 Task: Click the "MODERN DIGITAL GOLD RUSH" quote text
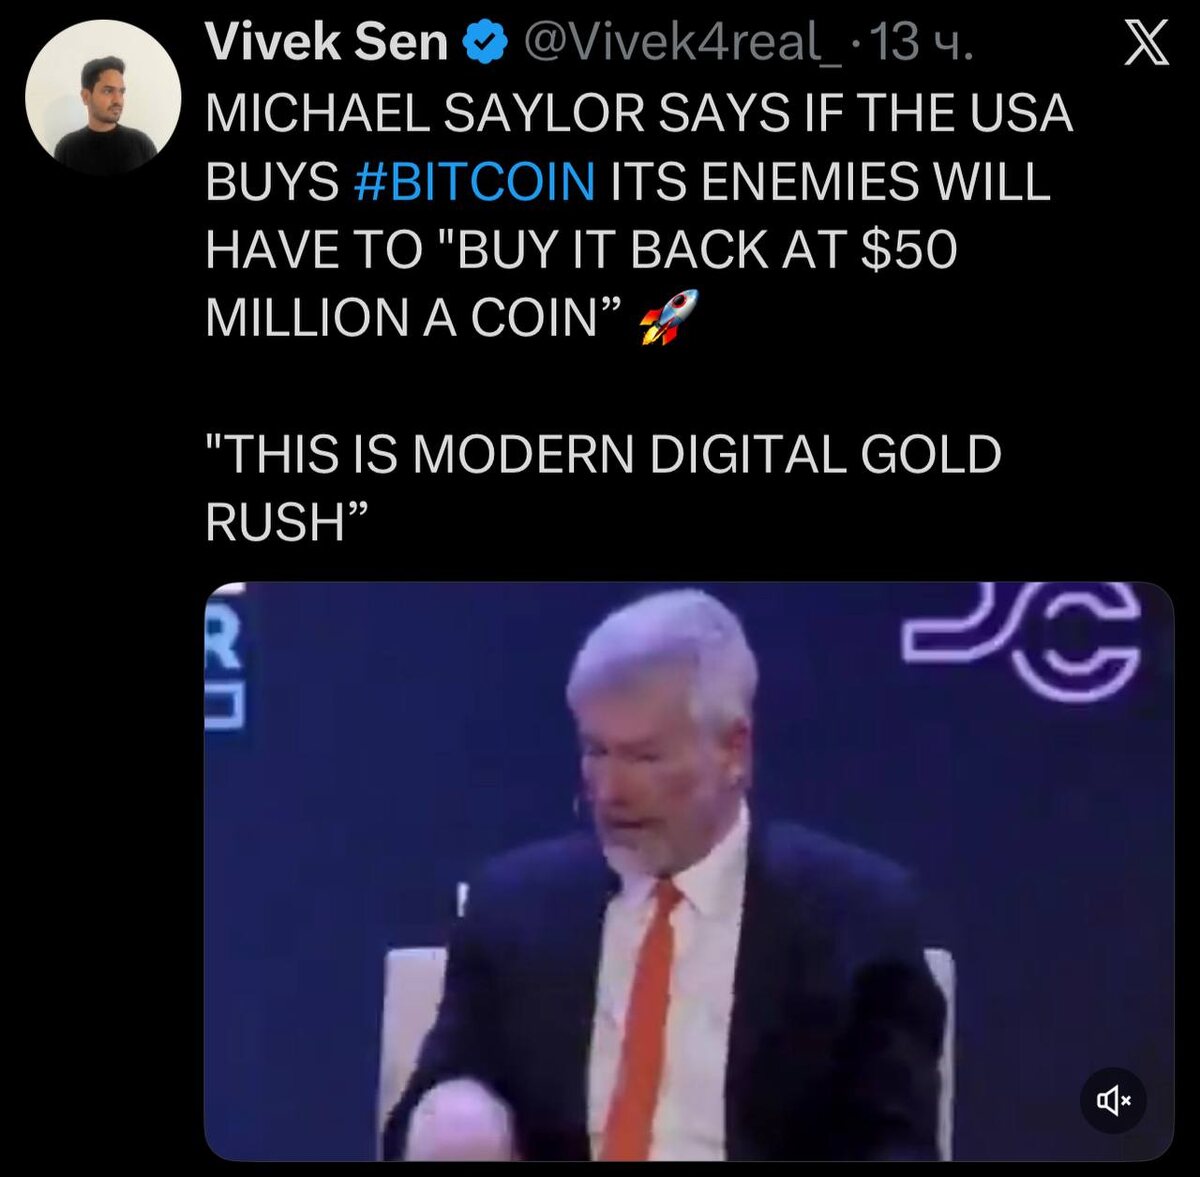coord(603,487)
